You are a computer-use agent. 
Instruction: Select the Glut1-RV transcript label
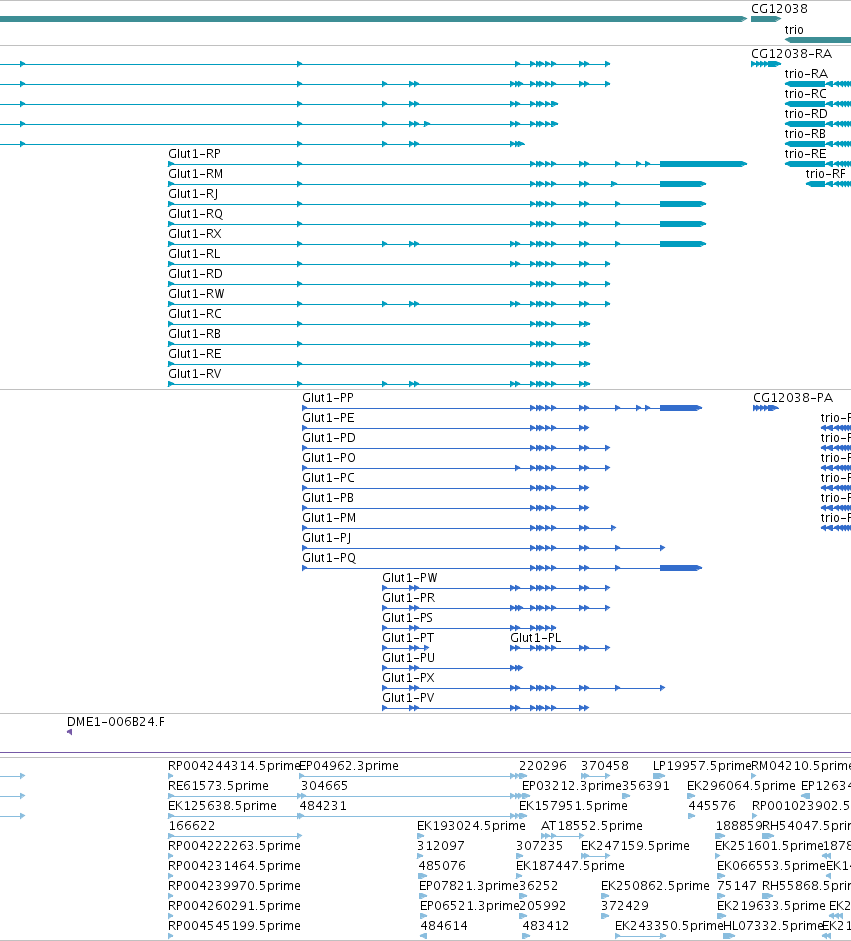tap(194, 374)
